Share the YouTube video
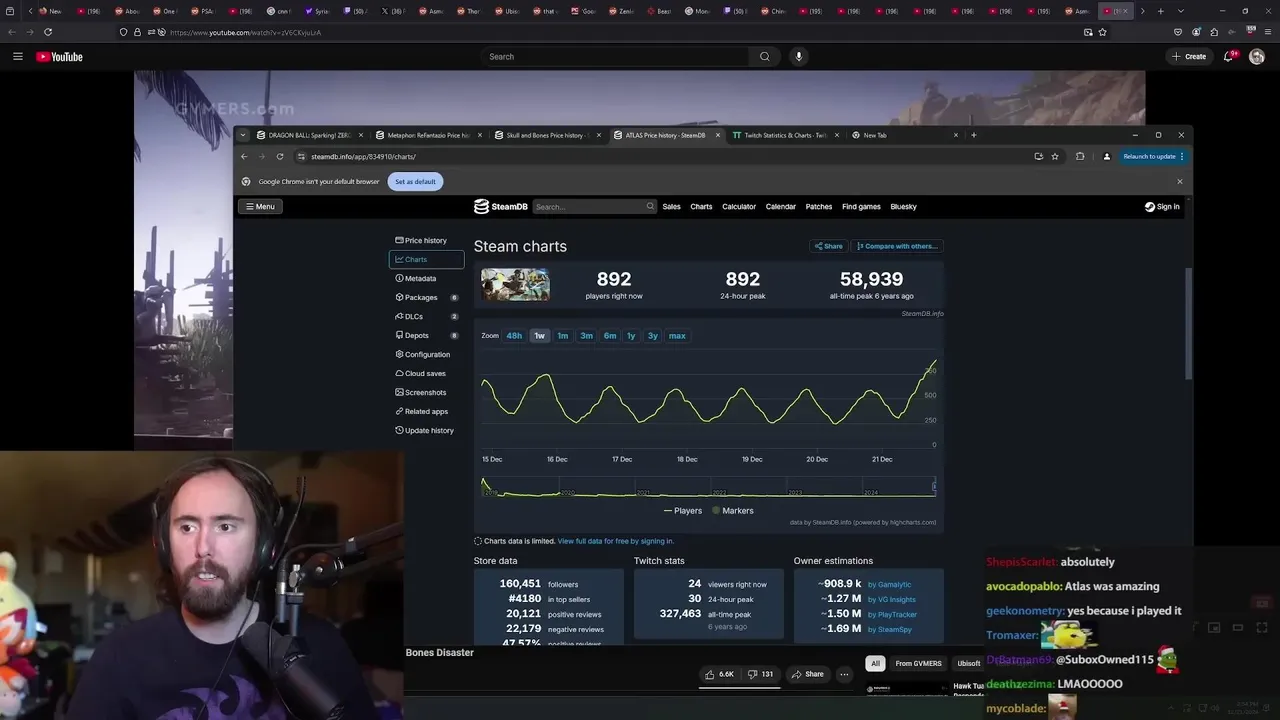The width and height of the screenshot is (1280, 720). point(807,674)
